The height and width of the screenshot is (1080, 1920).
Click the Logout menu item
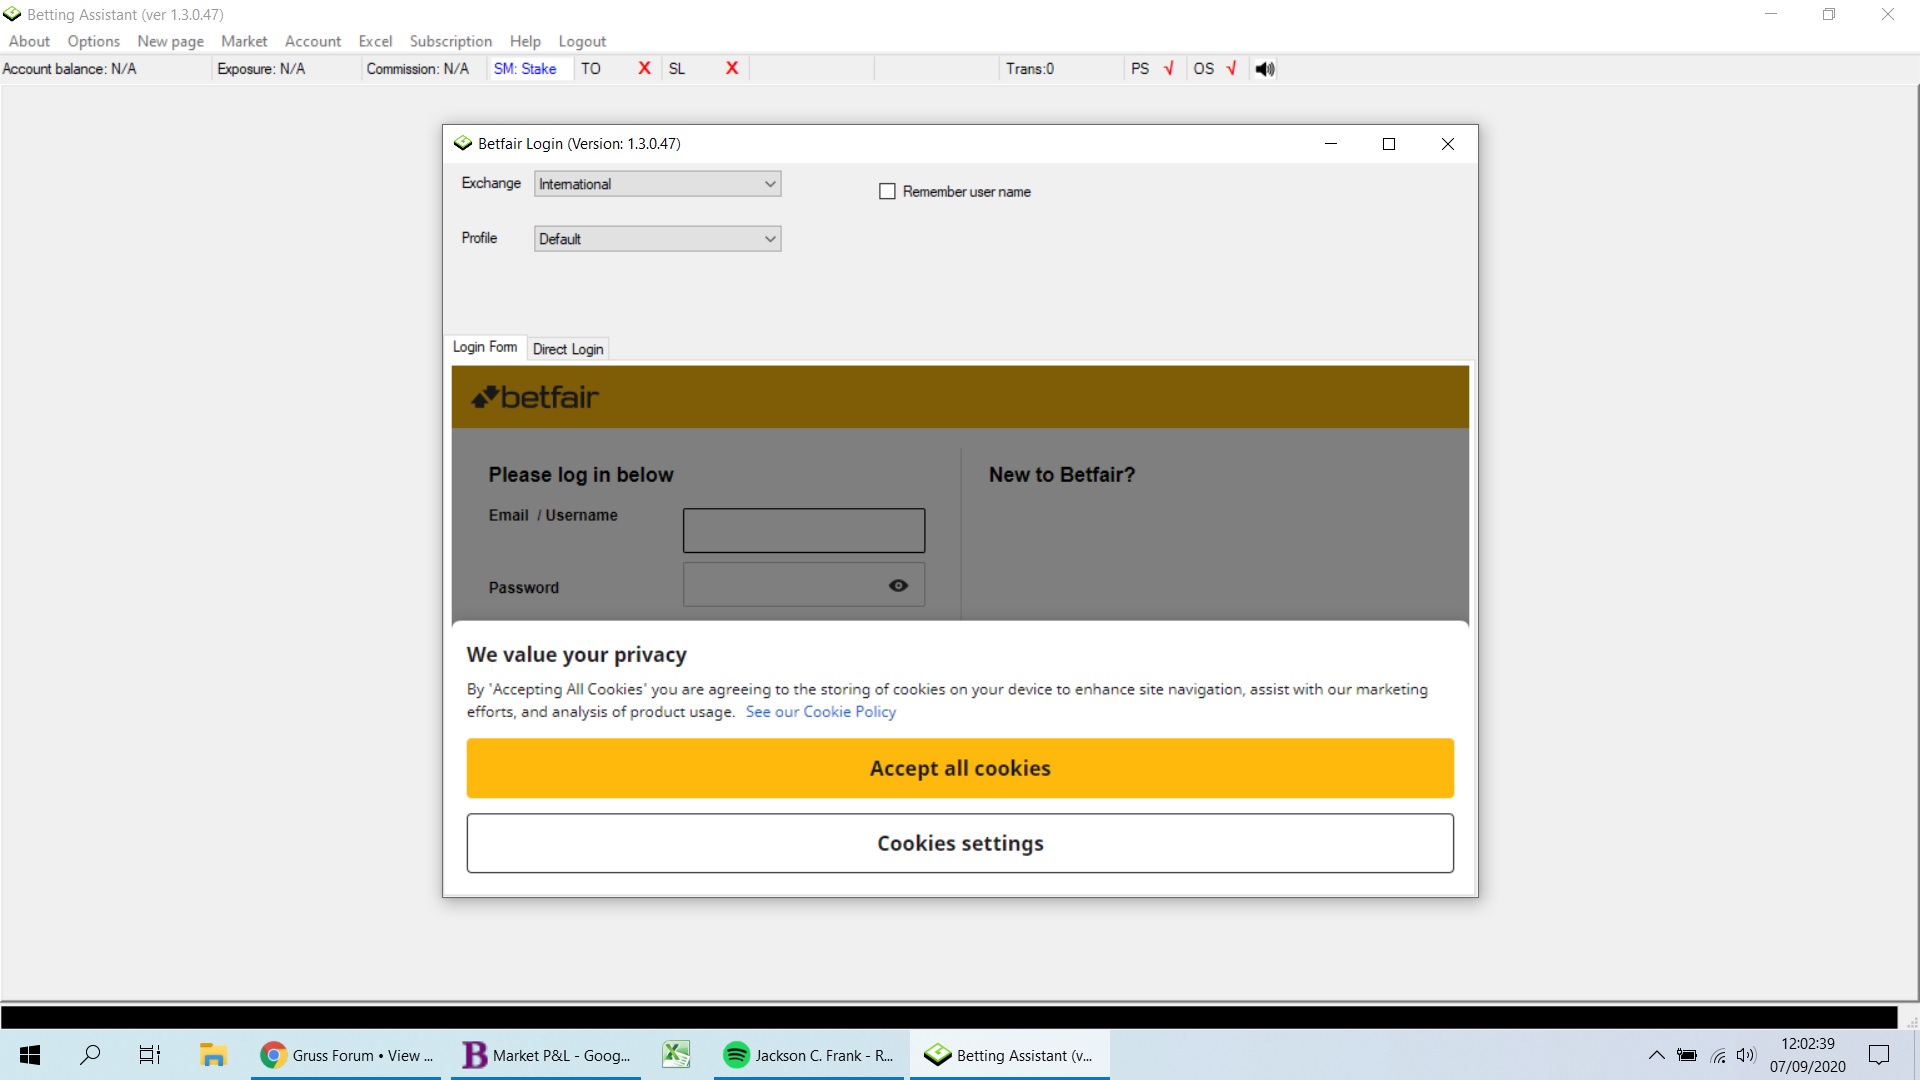pyautogui.click(x=582, y=41)
